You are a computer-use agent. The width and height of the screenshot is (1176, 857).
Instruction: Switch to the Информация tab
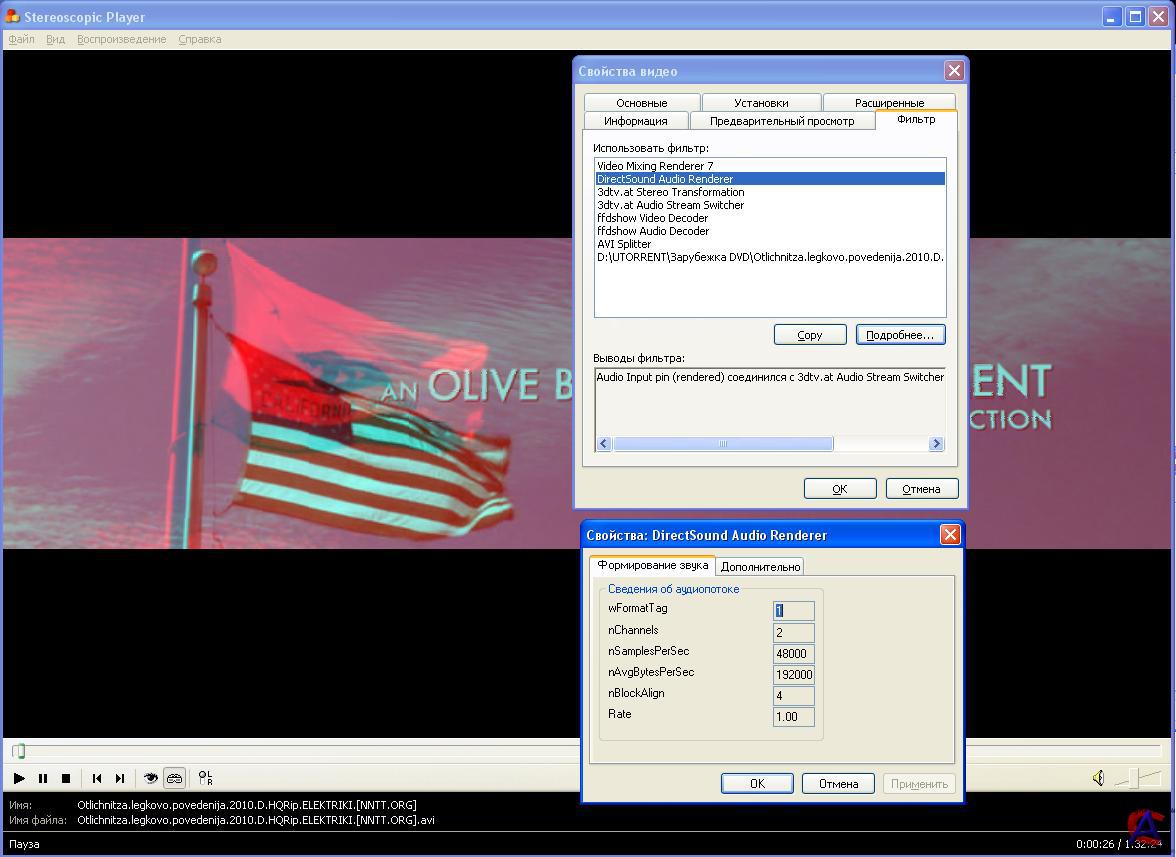click(635, 121)
